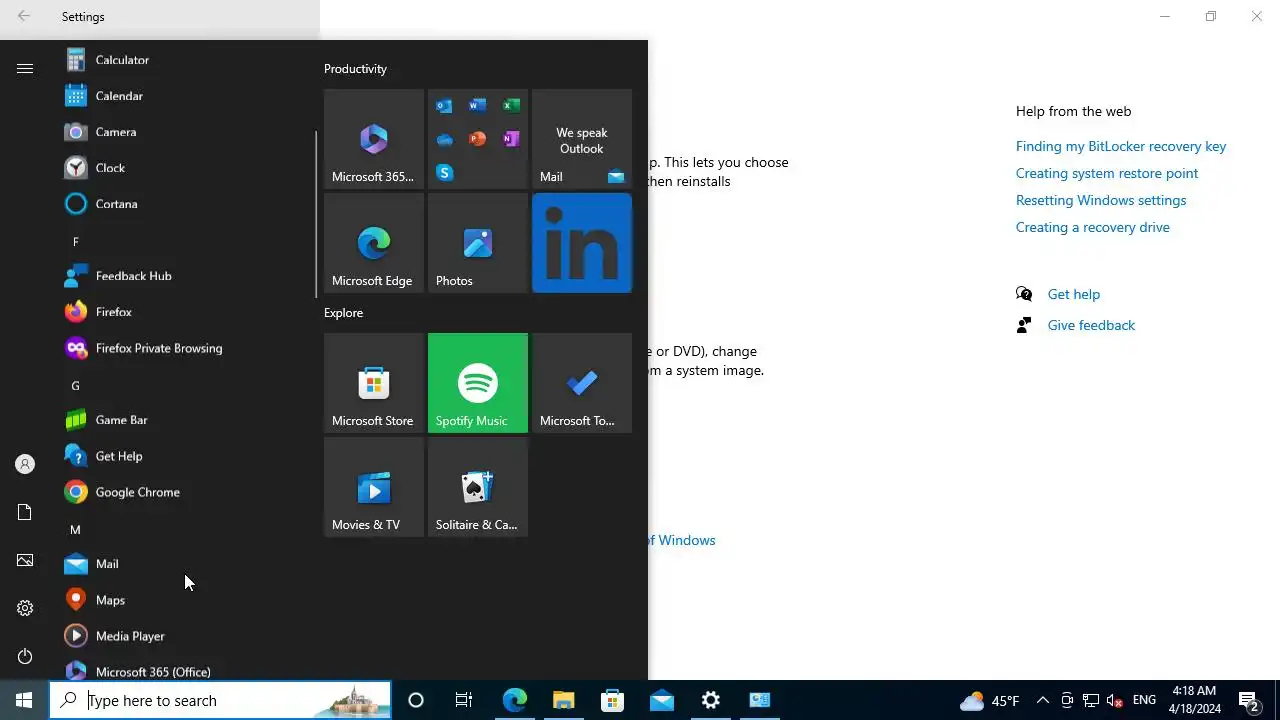Open Creating a recovery drive link
This screenshot has height=720, width=1280.
[1093, 227]
